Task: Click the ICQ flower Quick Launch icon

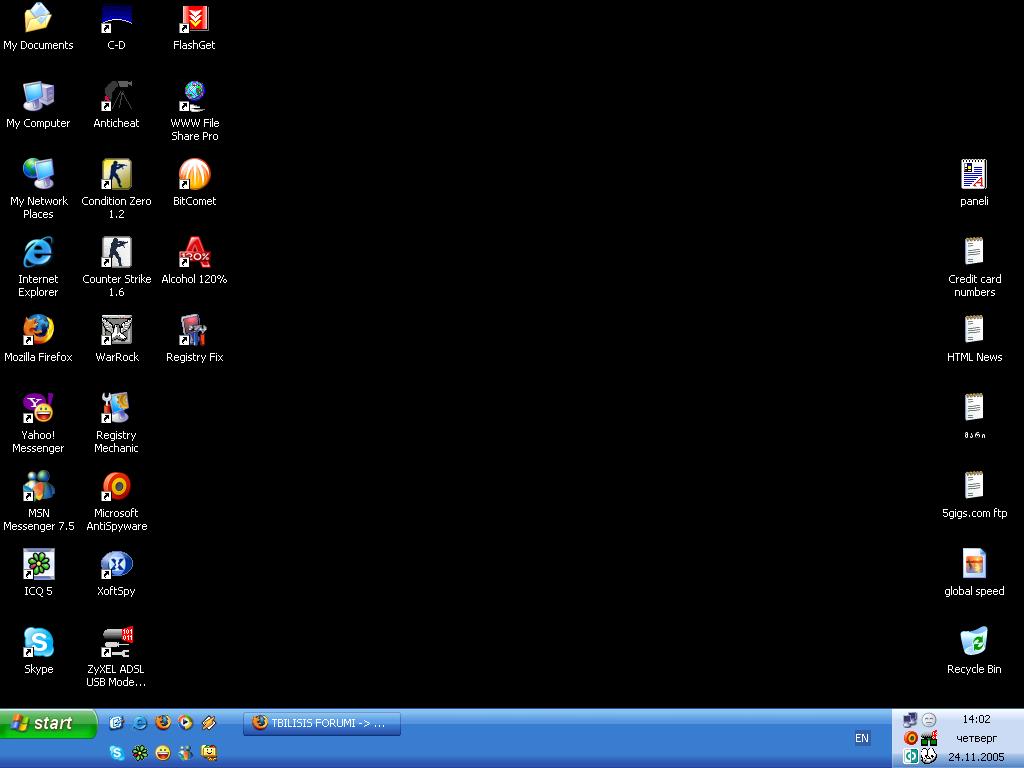Action: click(x=140, y=753)
